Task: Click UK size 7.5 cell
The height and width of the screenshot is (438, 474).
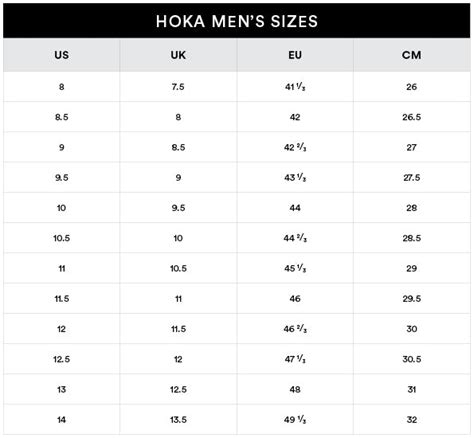Action: [178, 87]
